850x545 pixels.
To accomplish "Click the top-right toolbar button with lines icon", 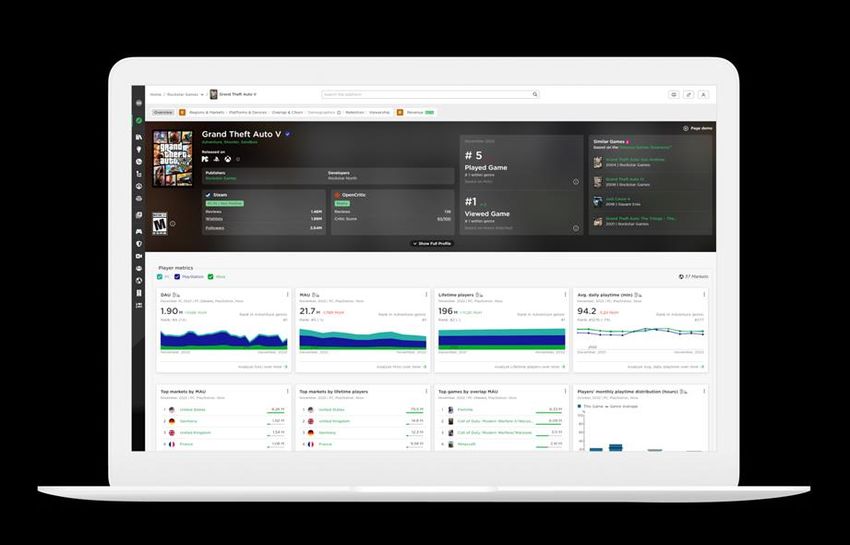I will pos(674,94).
